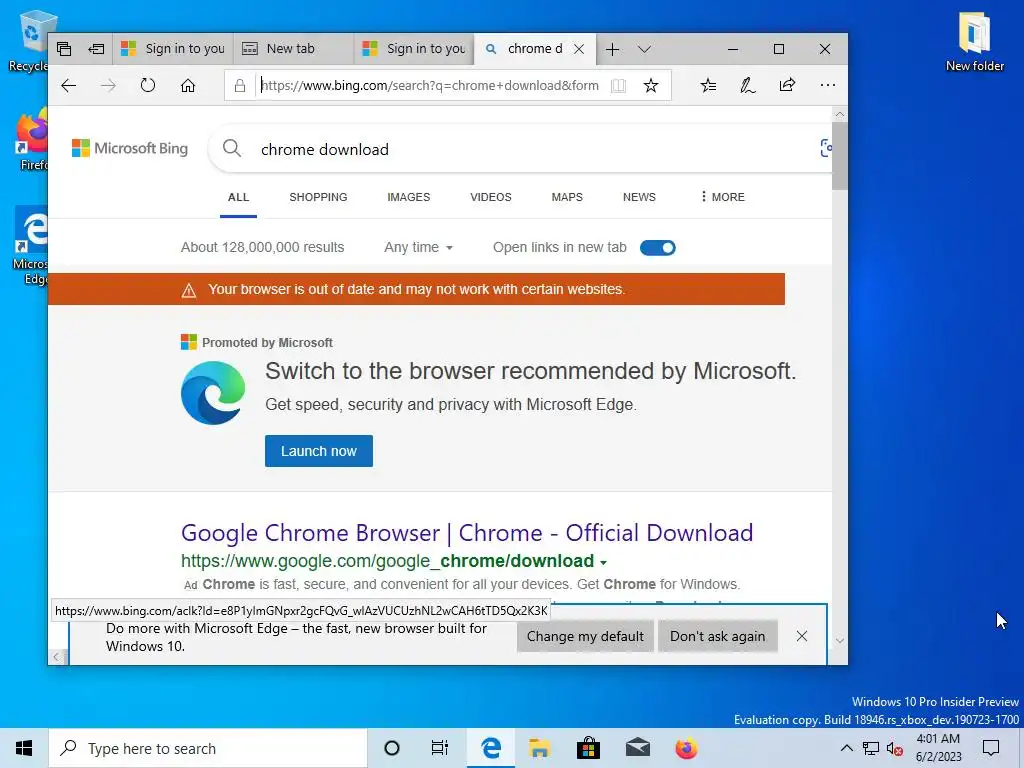Screen dimensions: 1024x768
Task: Click the scroll down arrow
Action: (840, 641)
